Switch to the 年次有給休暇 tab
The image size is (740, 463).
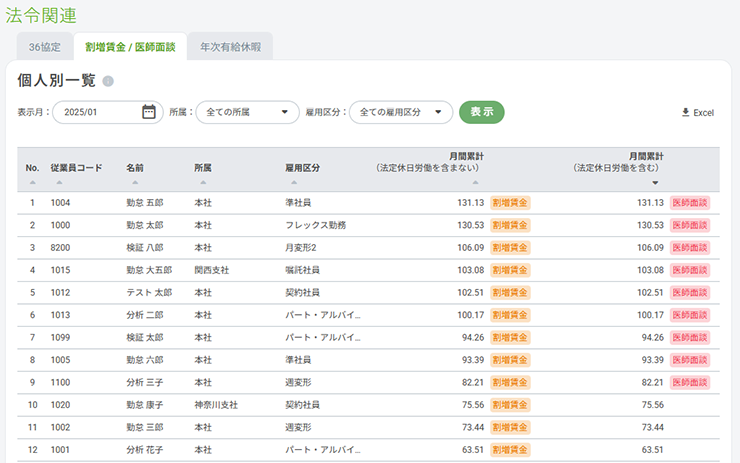coord(230,47)
